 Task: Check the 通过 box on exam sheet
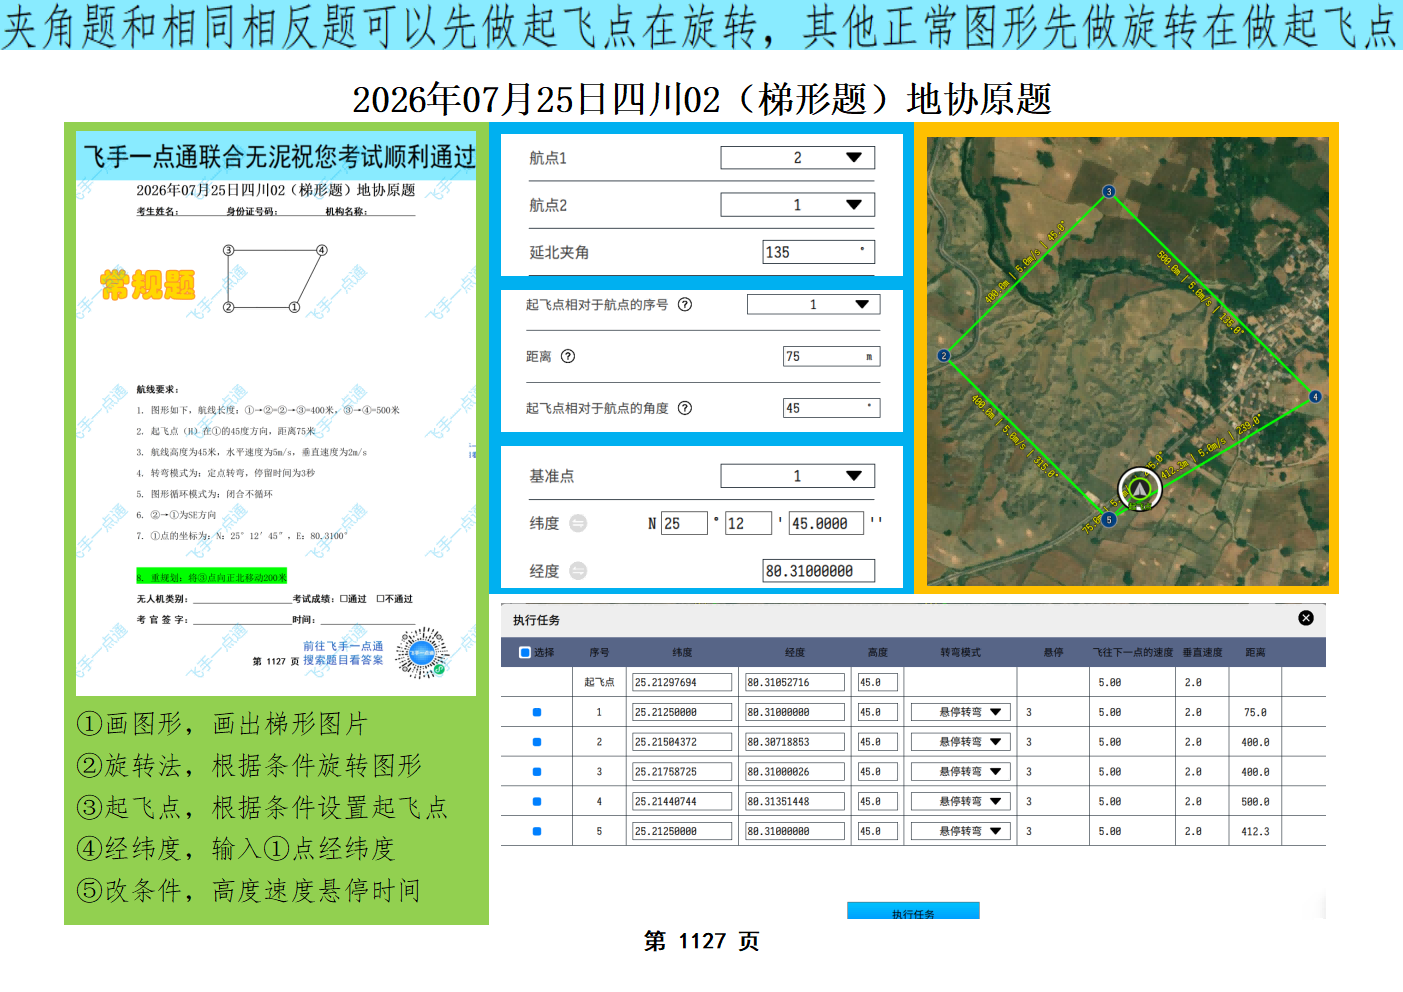[x=343, y=599]
